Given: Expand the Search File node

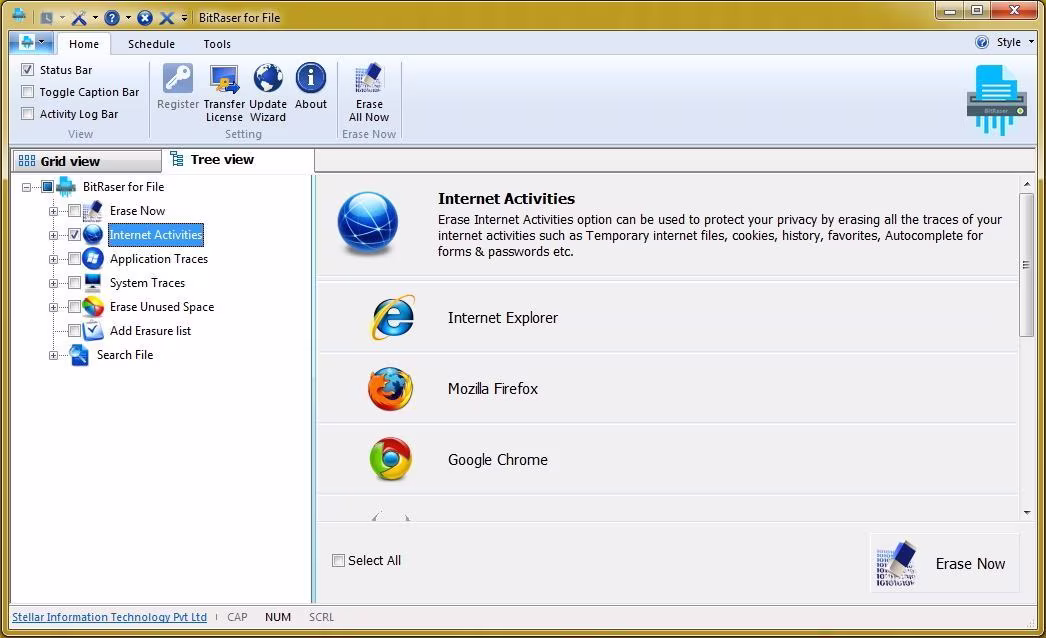Looking at the screenshot, I should tap(53, 356).
